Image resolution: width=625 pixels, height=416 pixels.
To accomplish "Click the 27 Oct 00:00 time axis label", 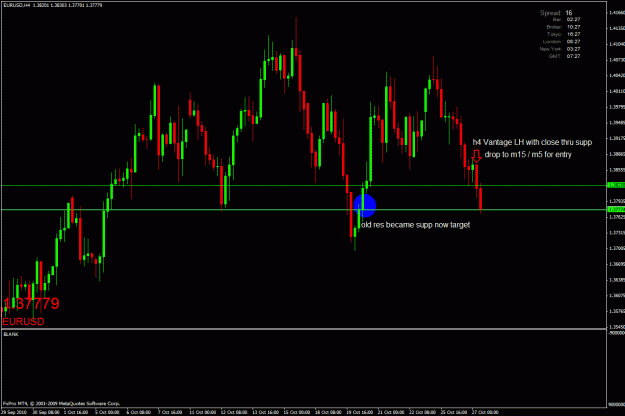I will click(x=485, y=412).
